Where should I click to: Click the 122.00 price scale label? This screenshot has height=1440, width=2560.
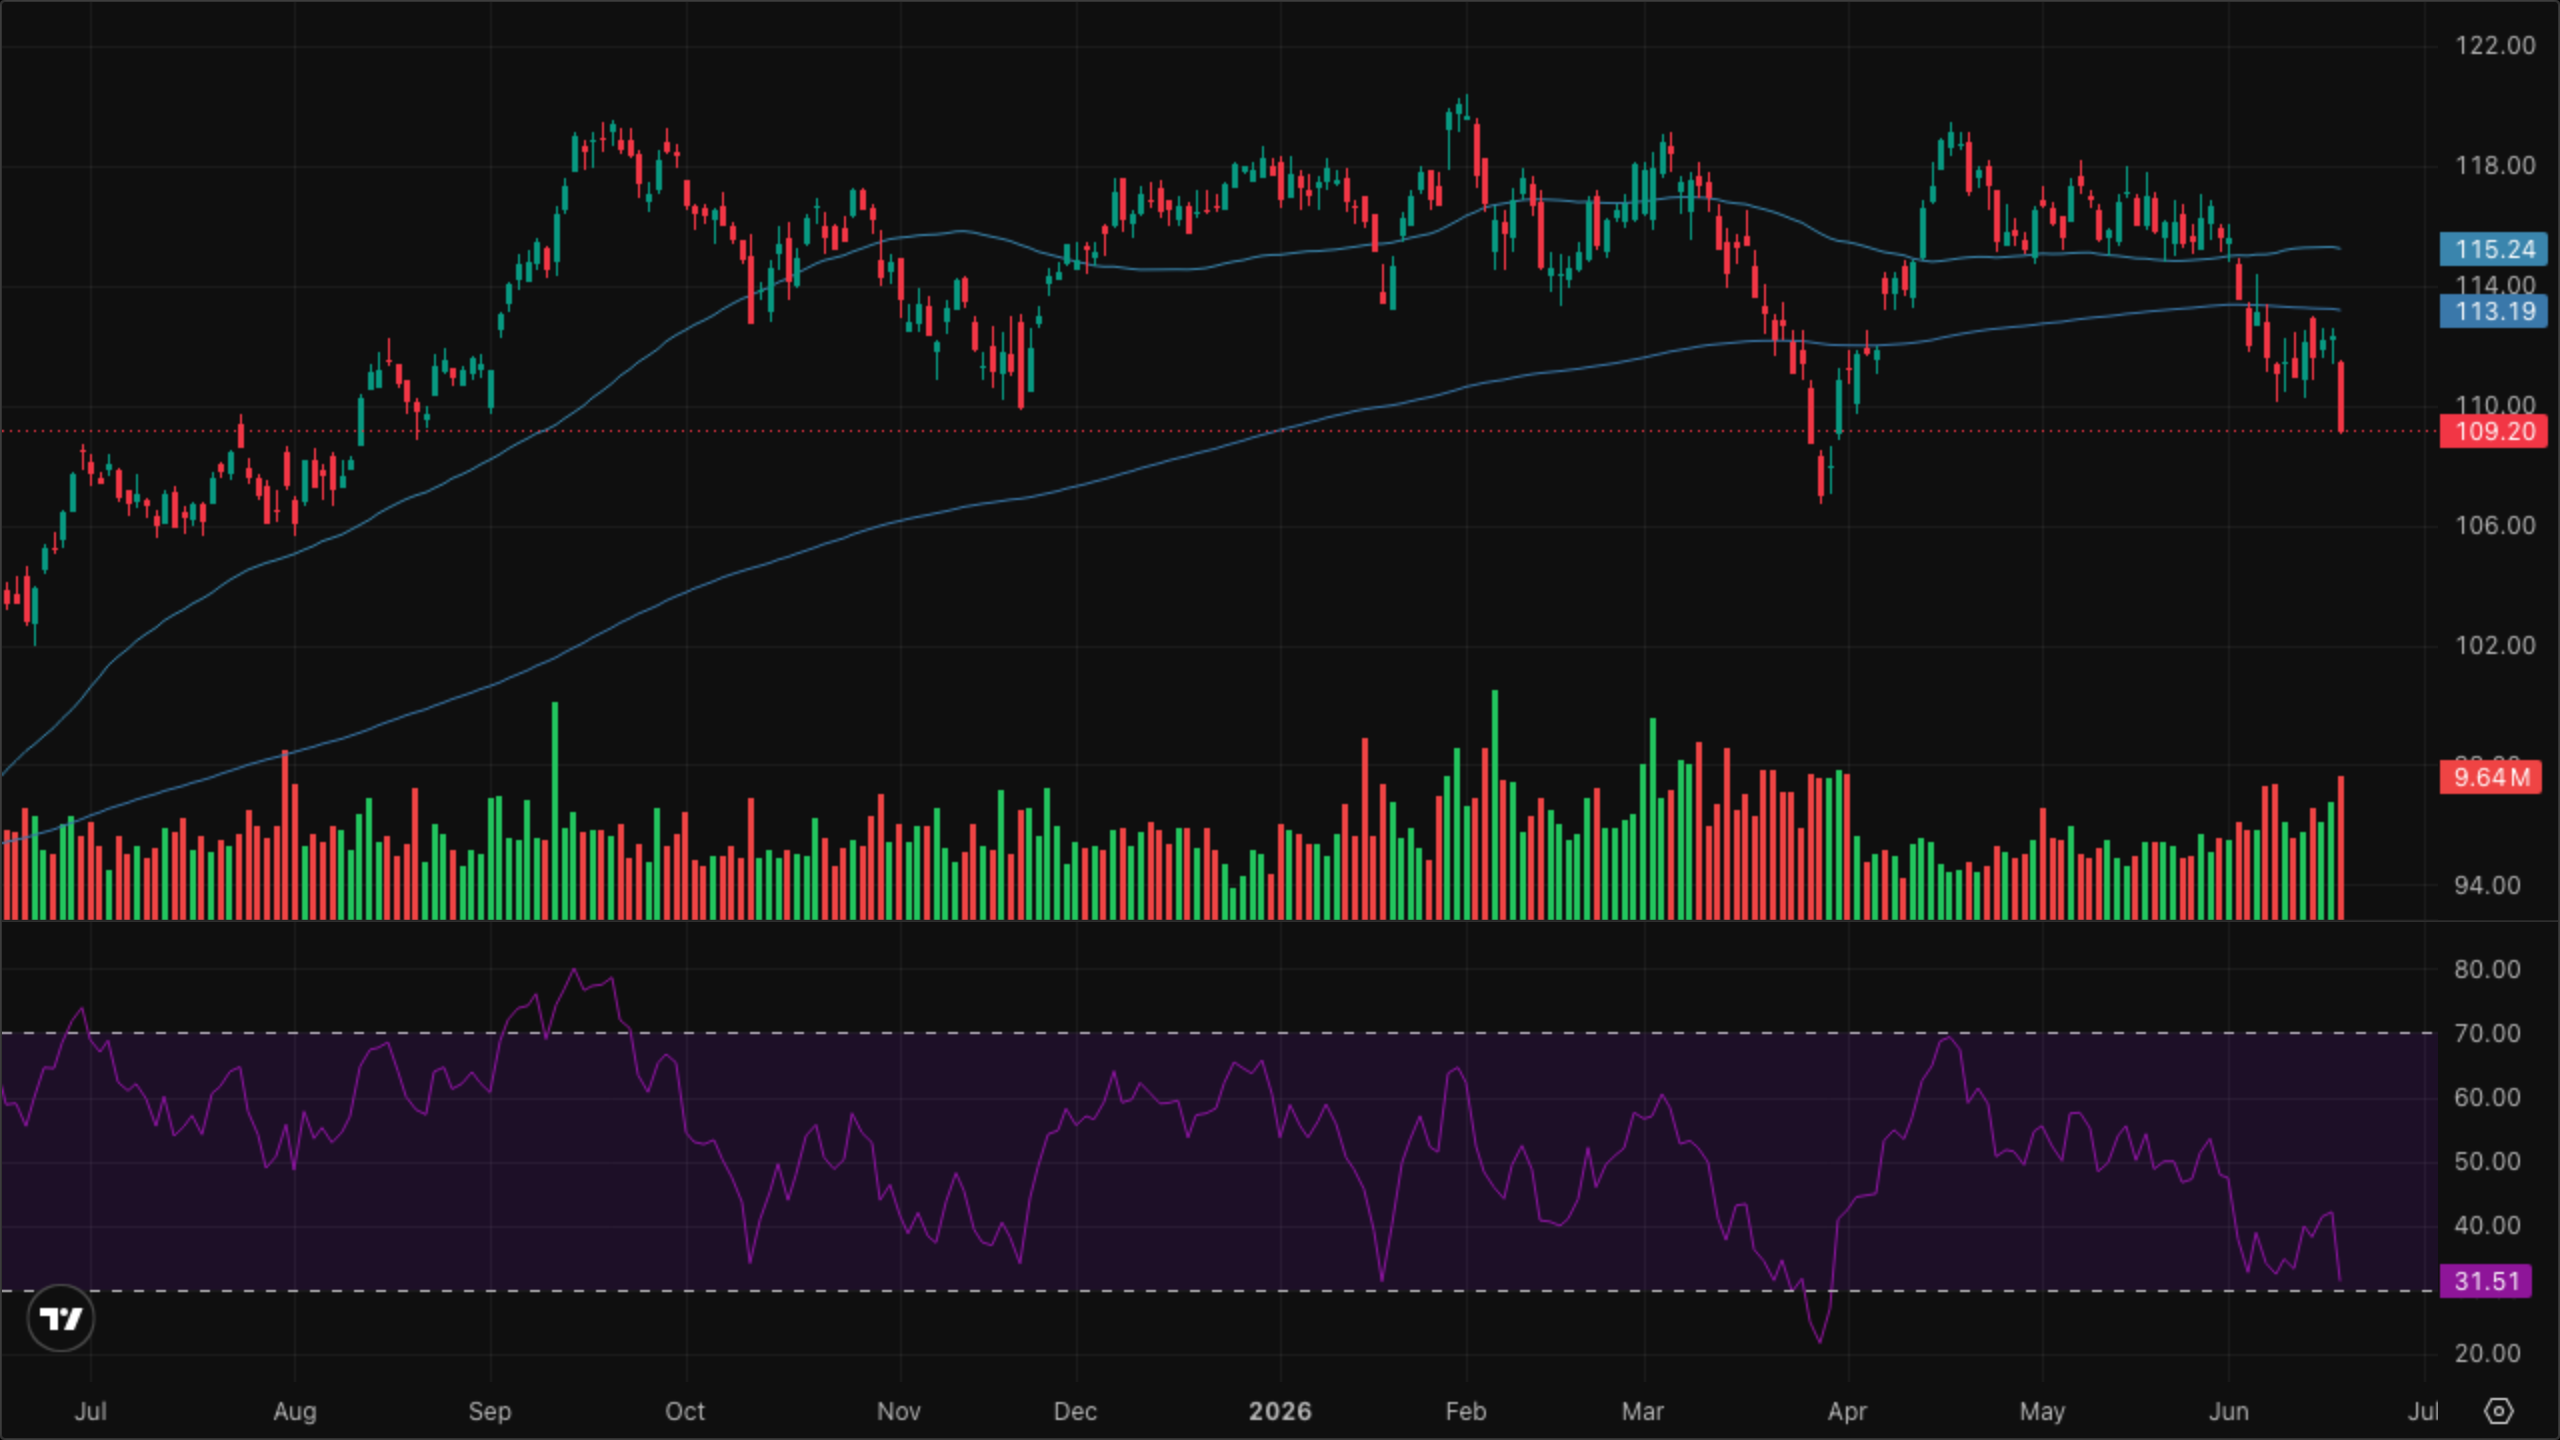2495,45
